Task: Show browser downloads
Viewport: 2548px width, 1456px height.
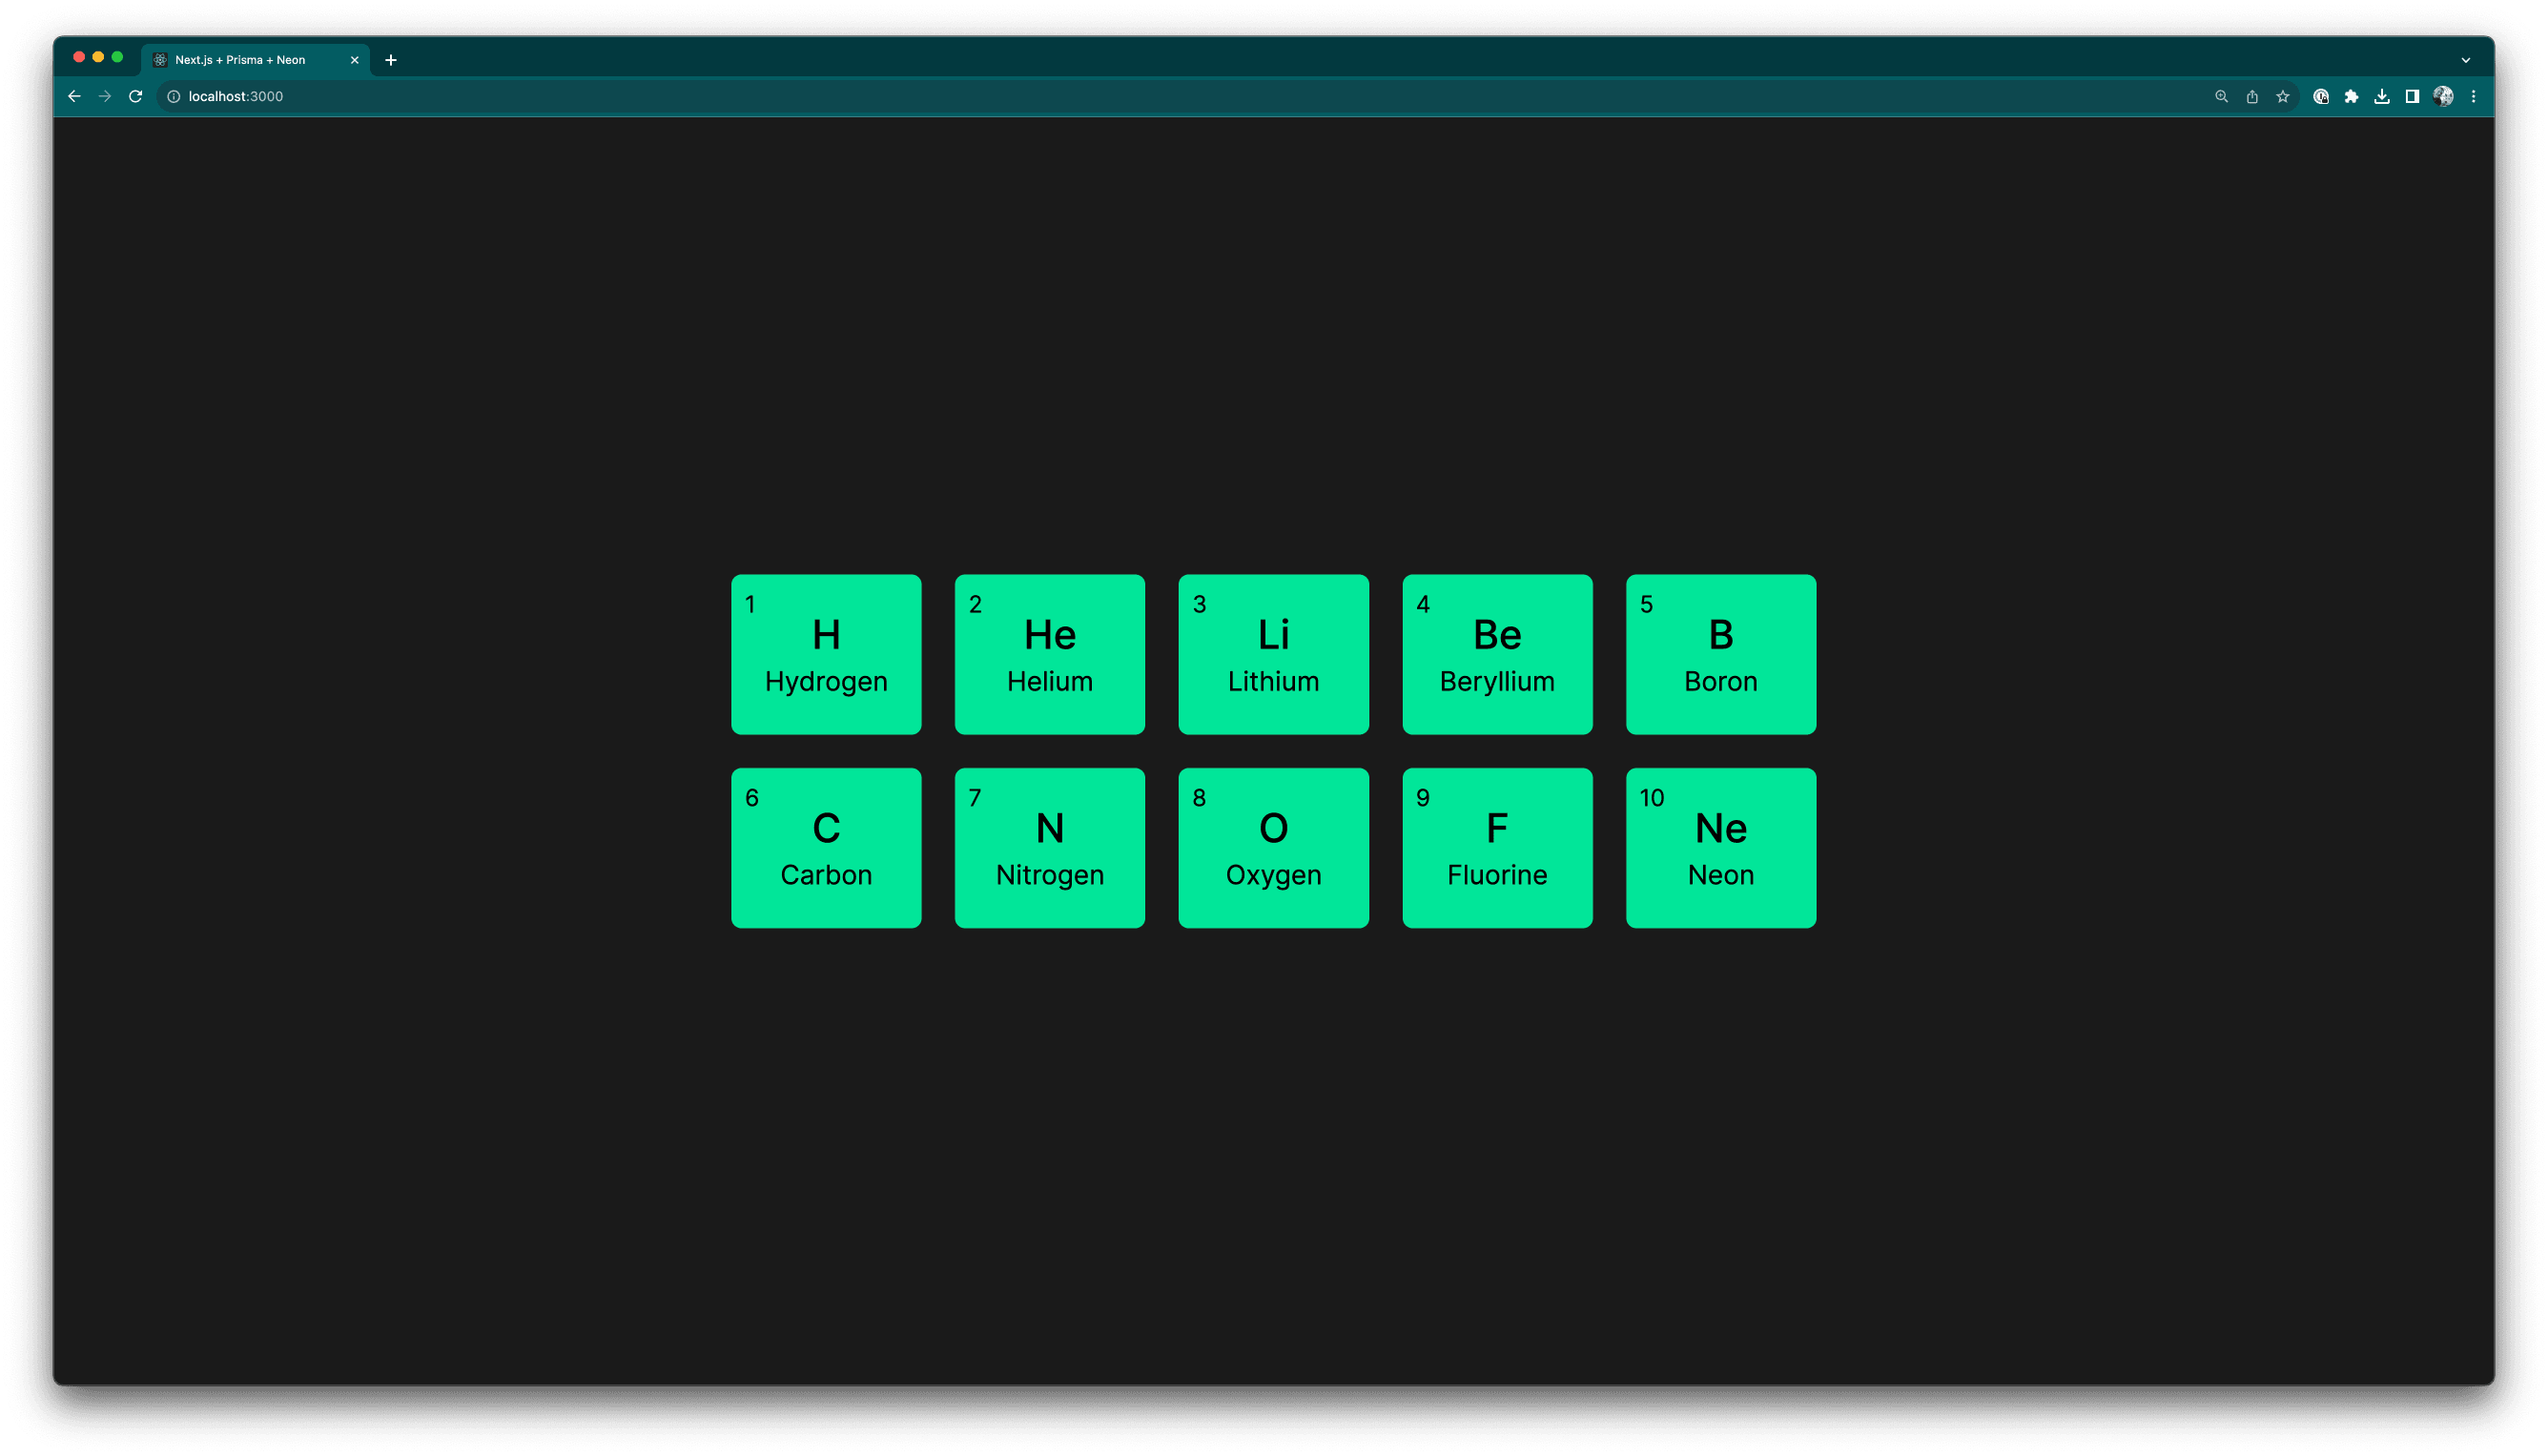Action: click(2382, 96)
